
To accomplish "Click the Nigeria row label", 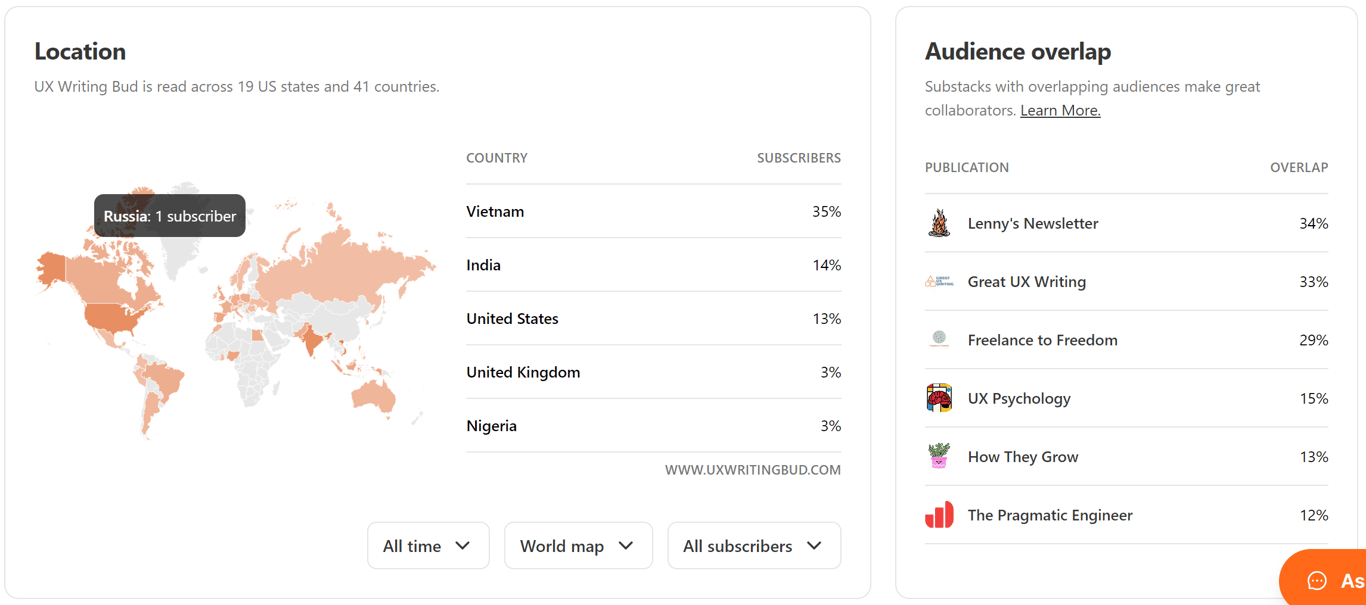I will tap(491, 426).
